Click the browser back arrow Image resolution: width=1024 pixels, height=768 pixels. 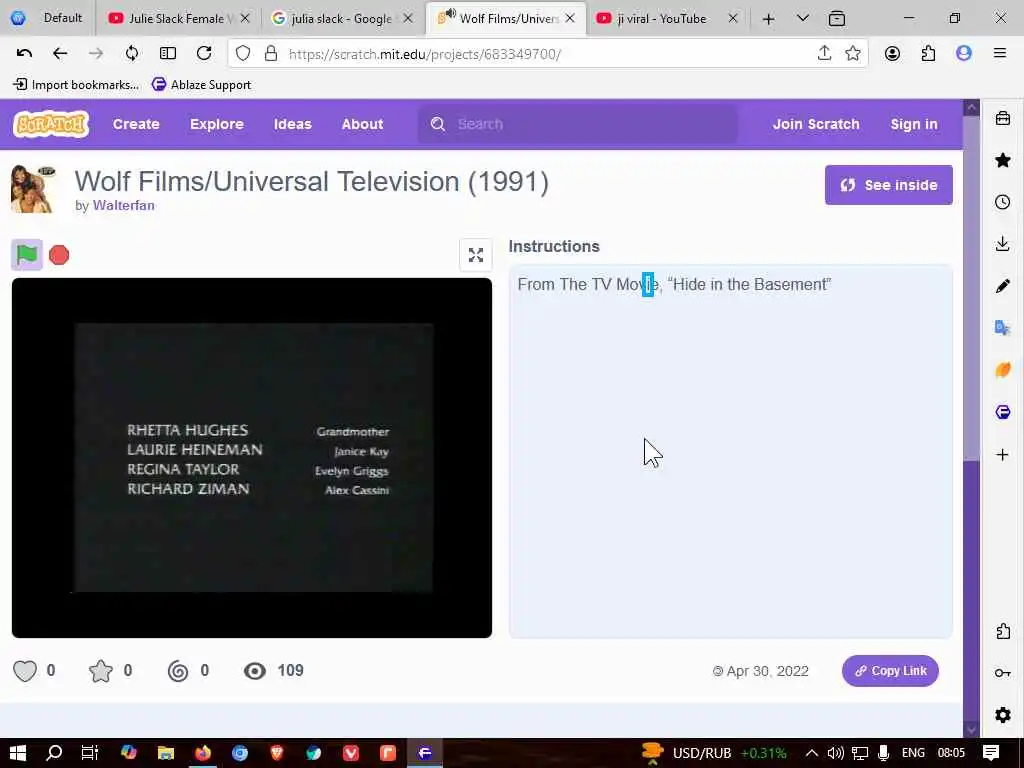pos(60,54)
